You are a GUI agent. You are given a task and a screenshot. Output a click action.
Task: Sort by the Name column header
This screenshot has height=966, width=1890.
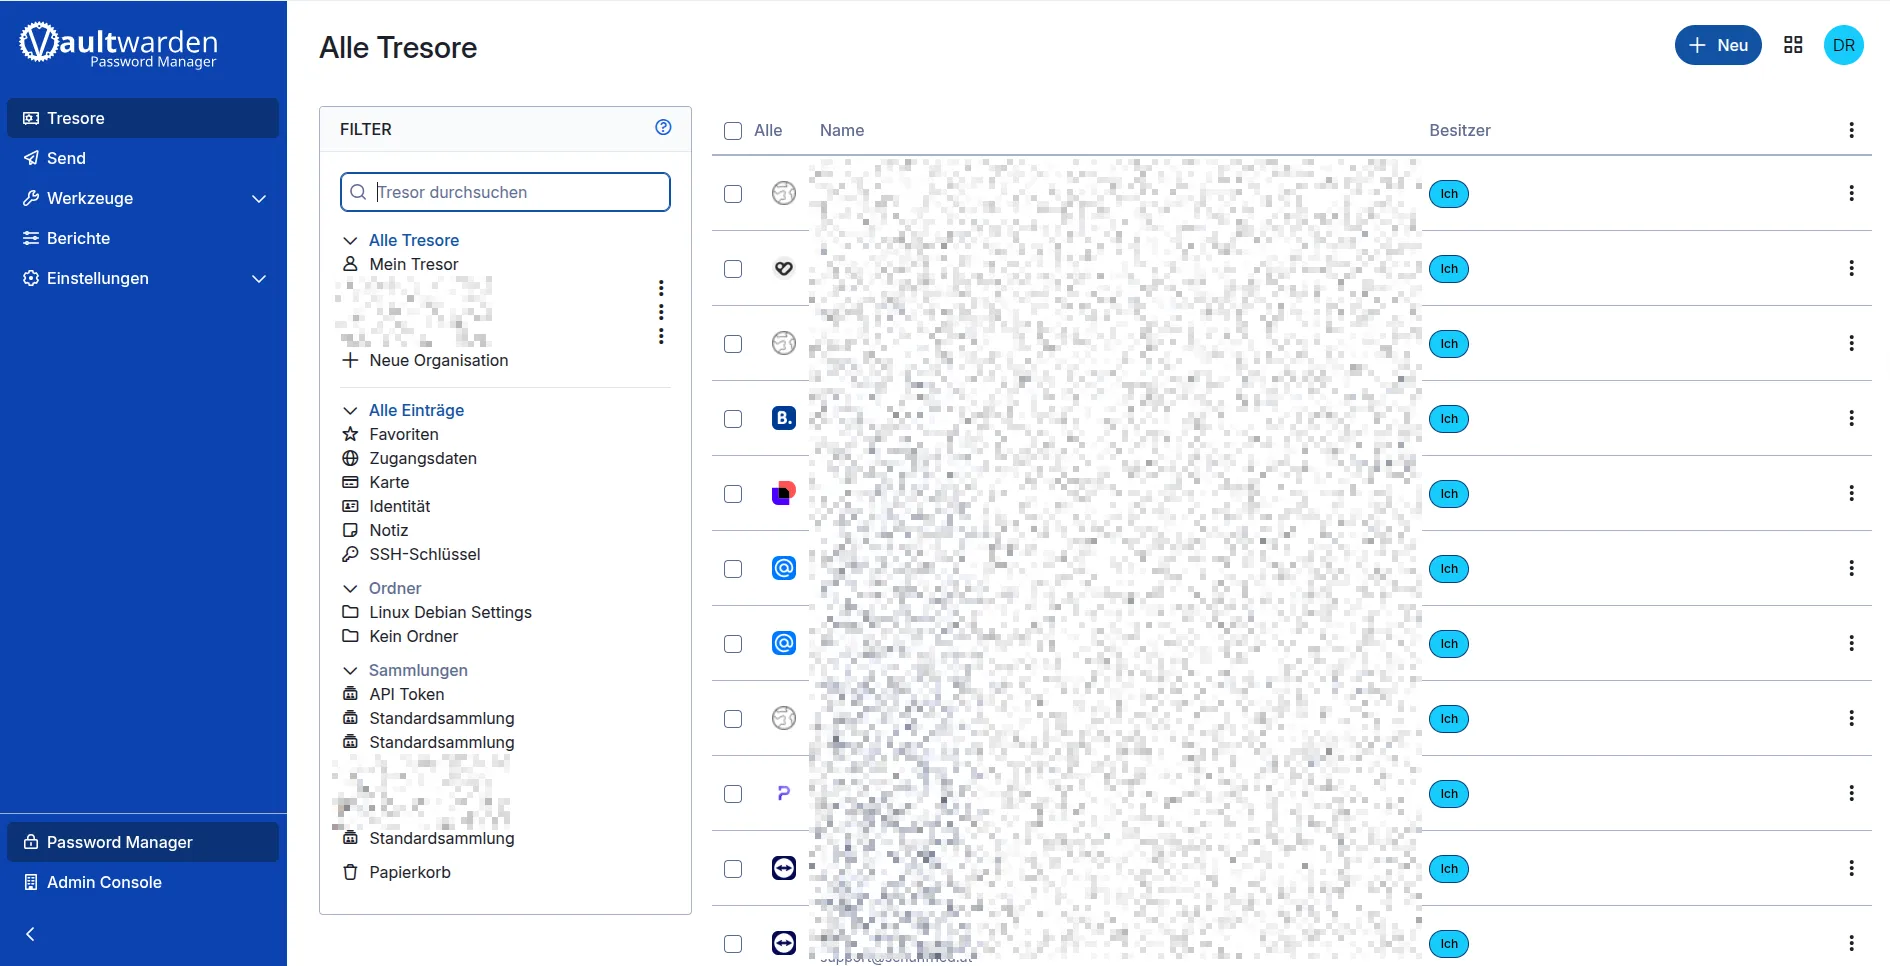tap(842, 130)
